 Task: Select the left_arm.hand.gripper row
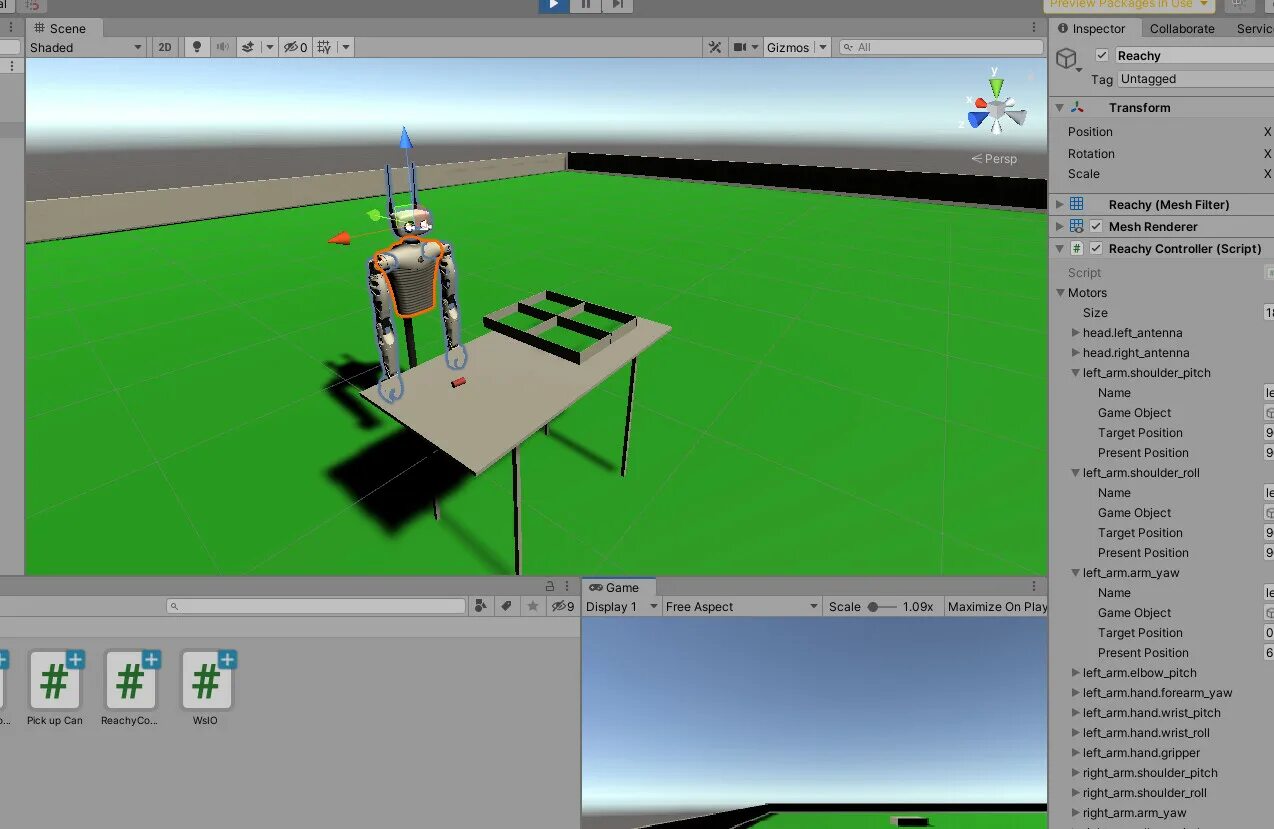[1162, 753]
